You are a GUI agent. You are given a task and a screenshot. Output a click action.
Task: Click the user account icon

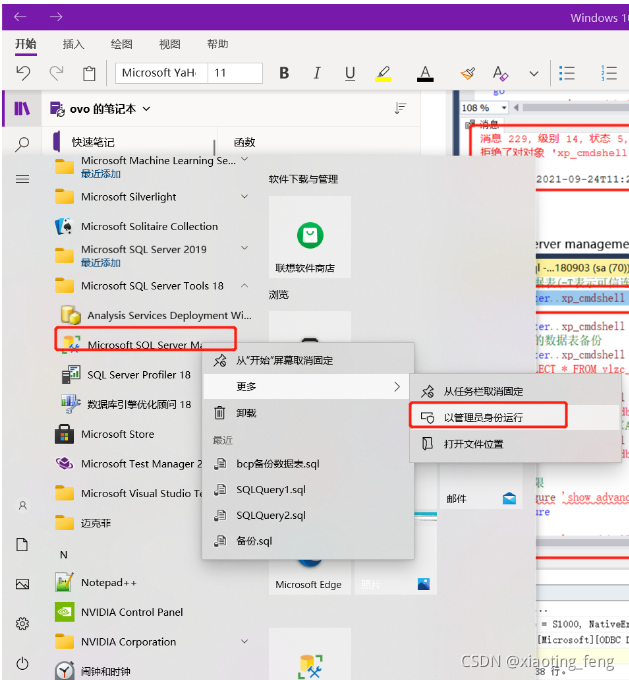pyautogui.click(x=23, y=505)
